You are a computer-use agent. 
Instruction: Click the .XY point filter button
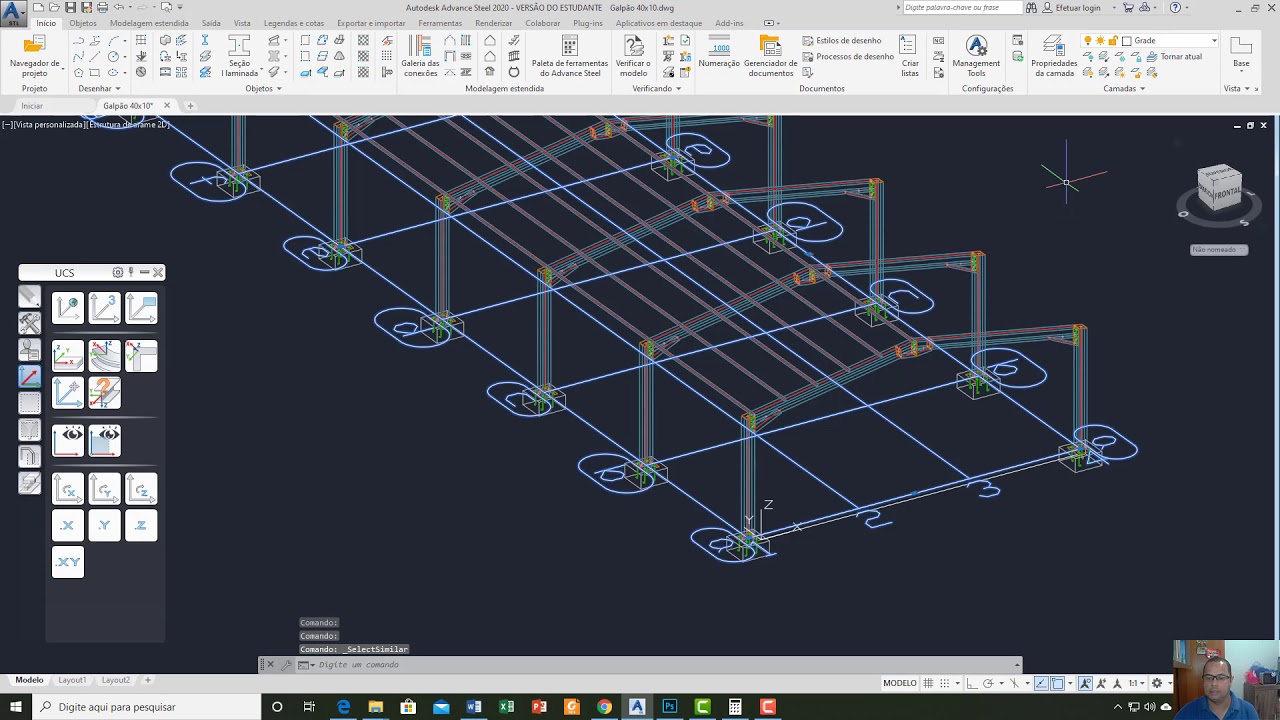click(x=68, y=562)
